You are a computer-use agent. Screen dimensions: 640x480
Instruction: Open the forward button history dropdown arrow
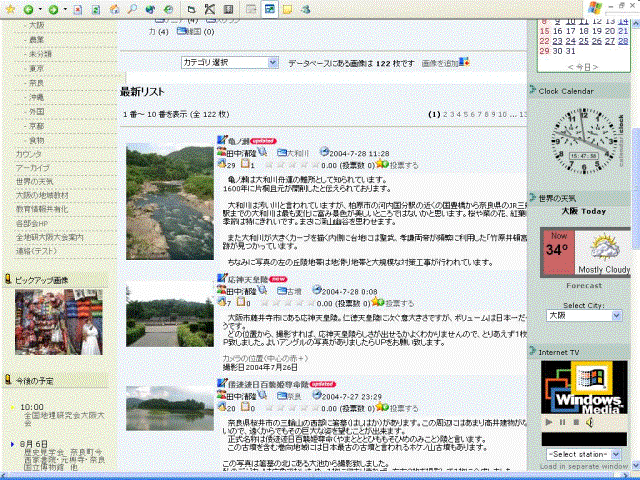(x=65, y=9)
